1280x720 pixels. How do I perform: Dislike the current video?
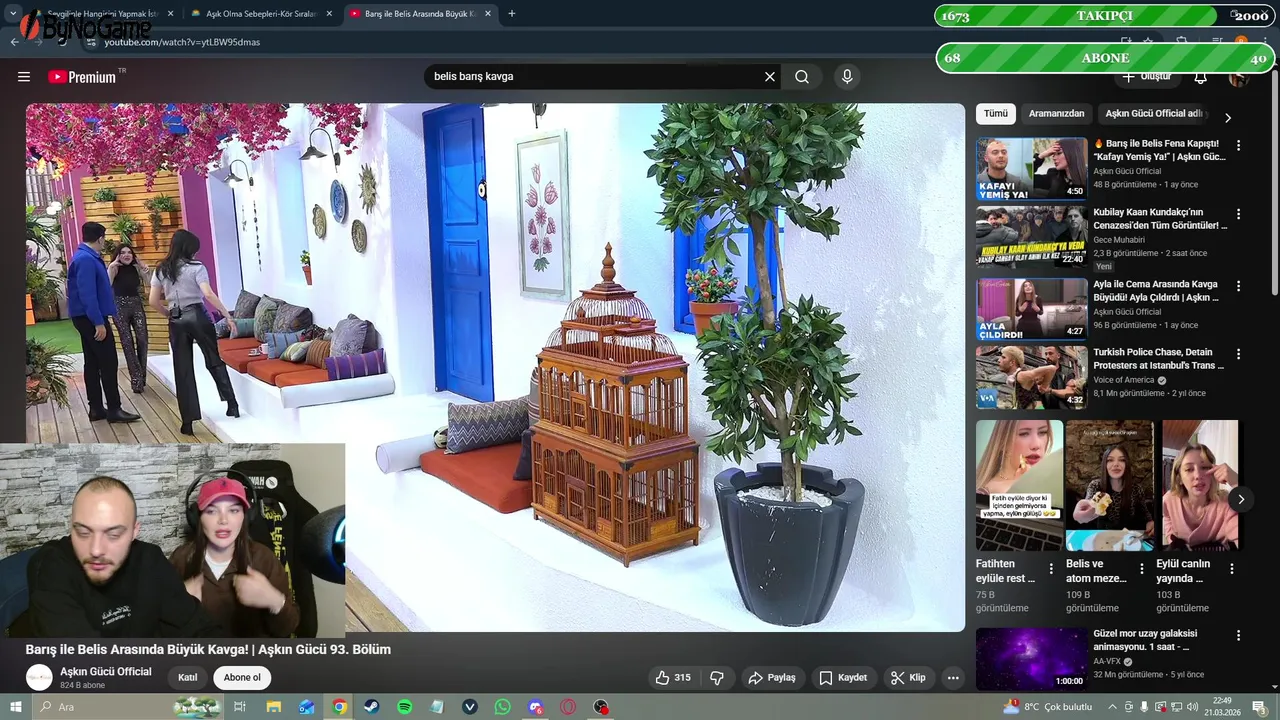click(x=717, y=678)
